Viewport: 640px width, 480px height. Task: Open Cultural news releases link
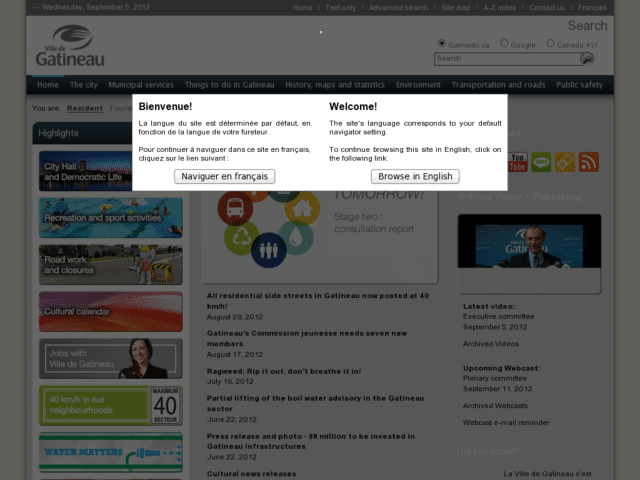[x=251, y=474]
